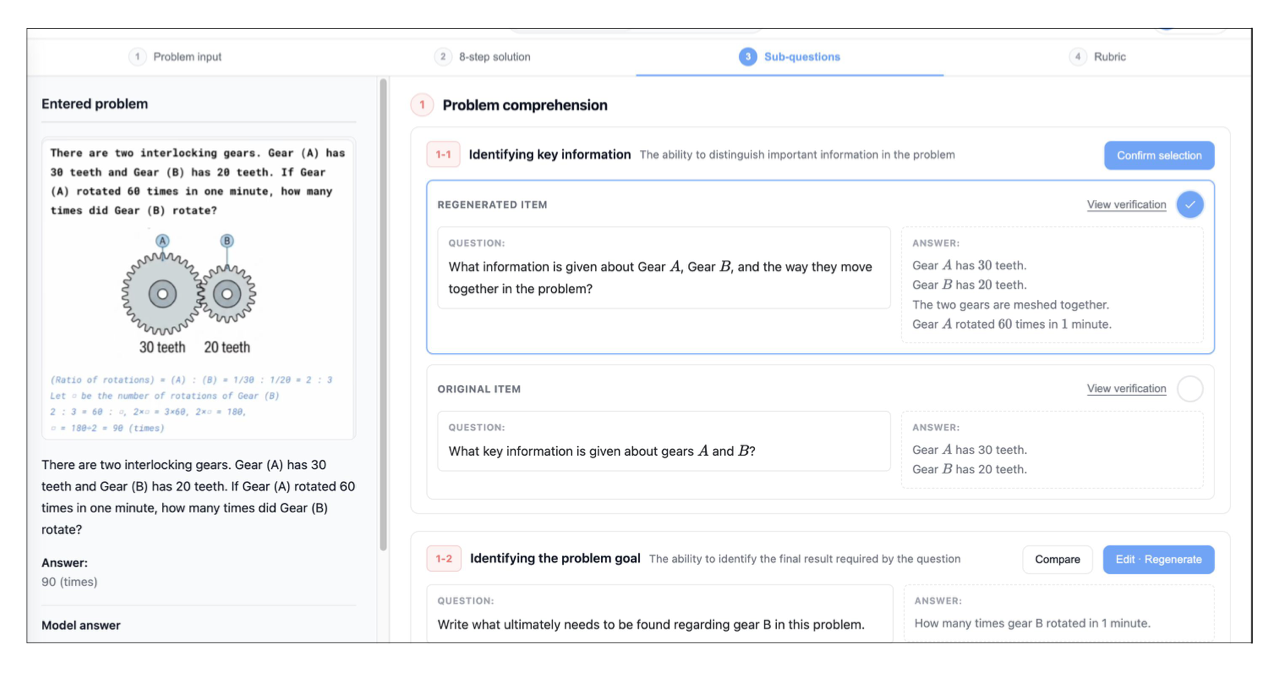
Task: Click the 1-1 sub-question badge
Action: coord(443,155)
